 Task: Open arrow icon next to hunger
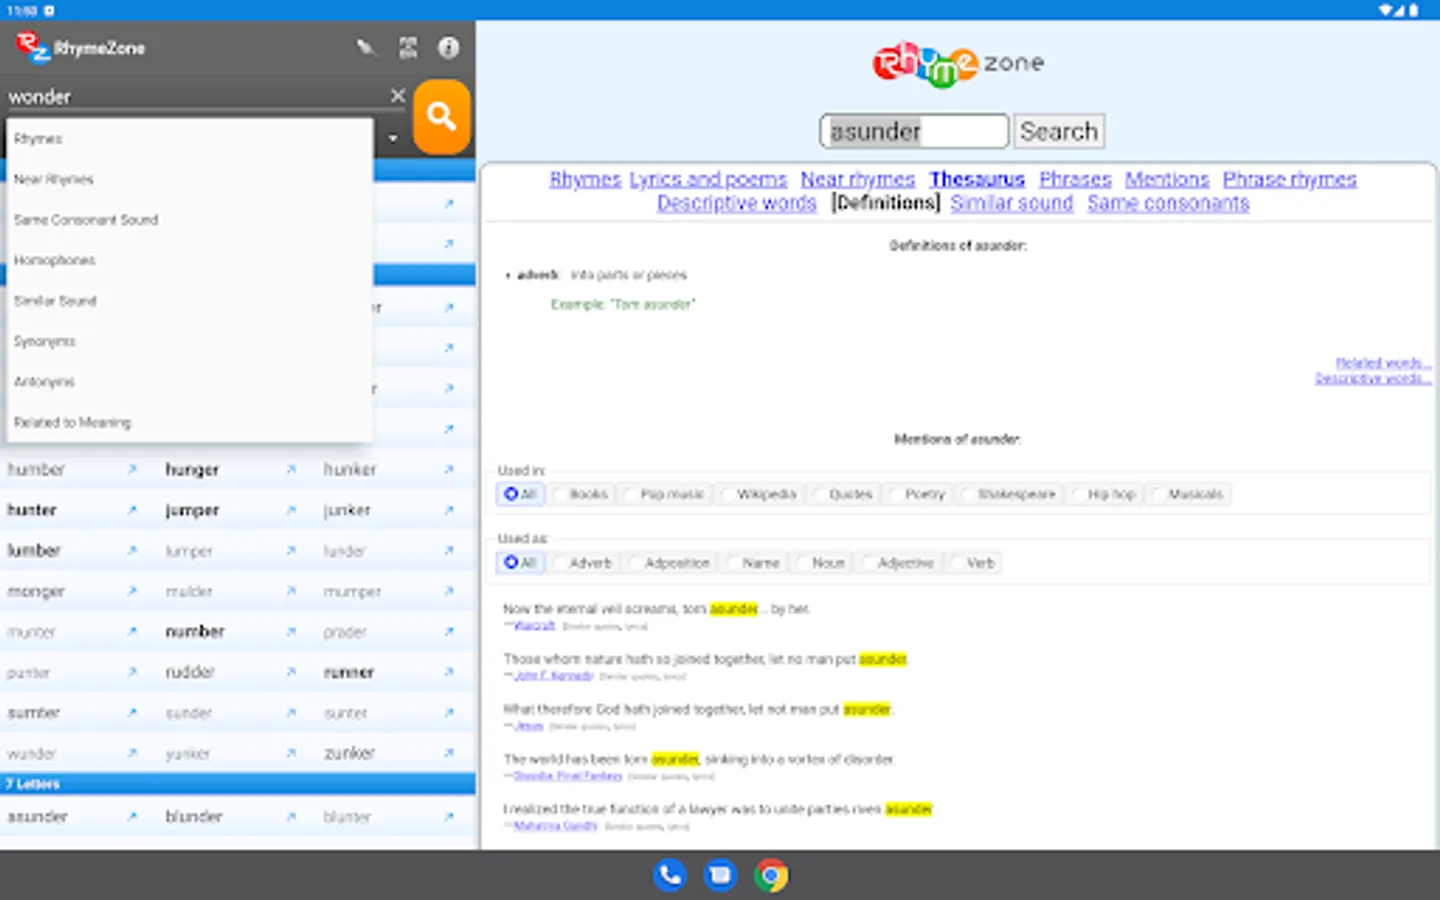pyautogui.click(x=291, y=469)
